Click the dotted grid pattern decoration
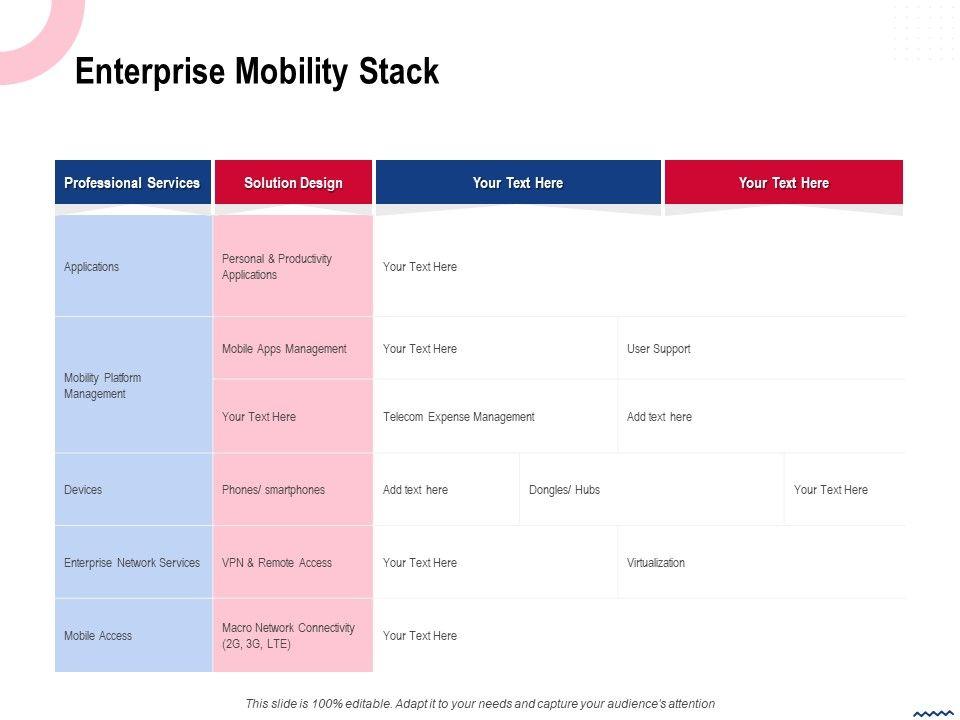960x720 pixels. (922, 32)
